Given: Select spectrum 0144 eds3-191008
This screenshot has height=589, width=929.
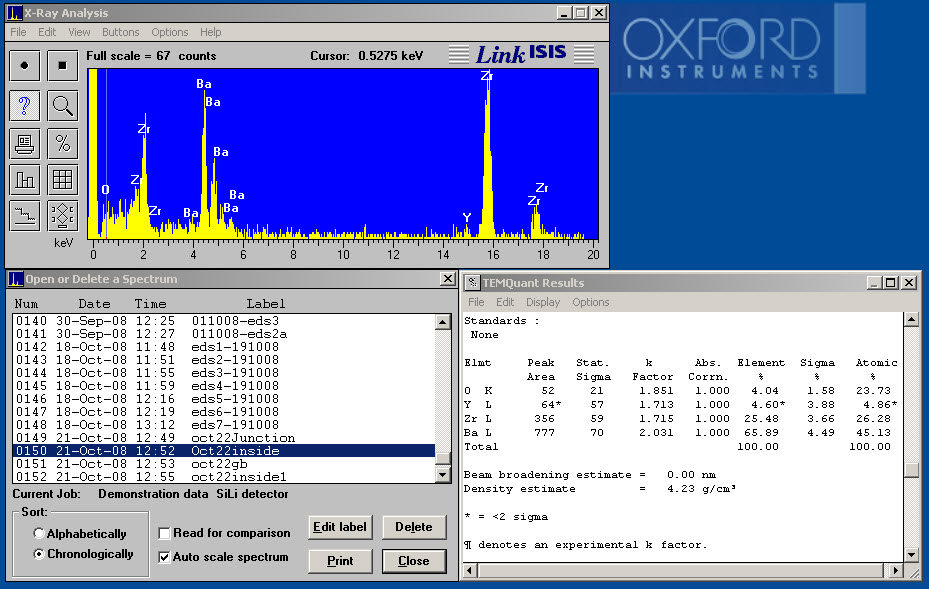Looking at the screenshot, I should (224, 373).
